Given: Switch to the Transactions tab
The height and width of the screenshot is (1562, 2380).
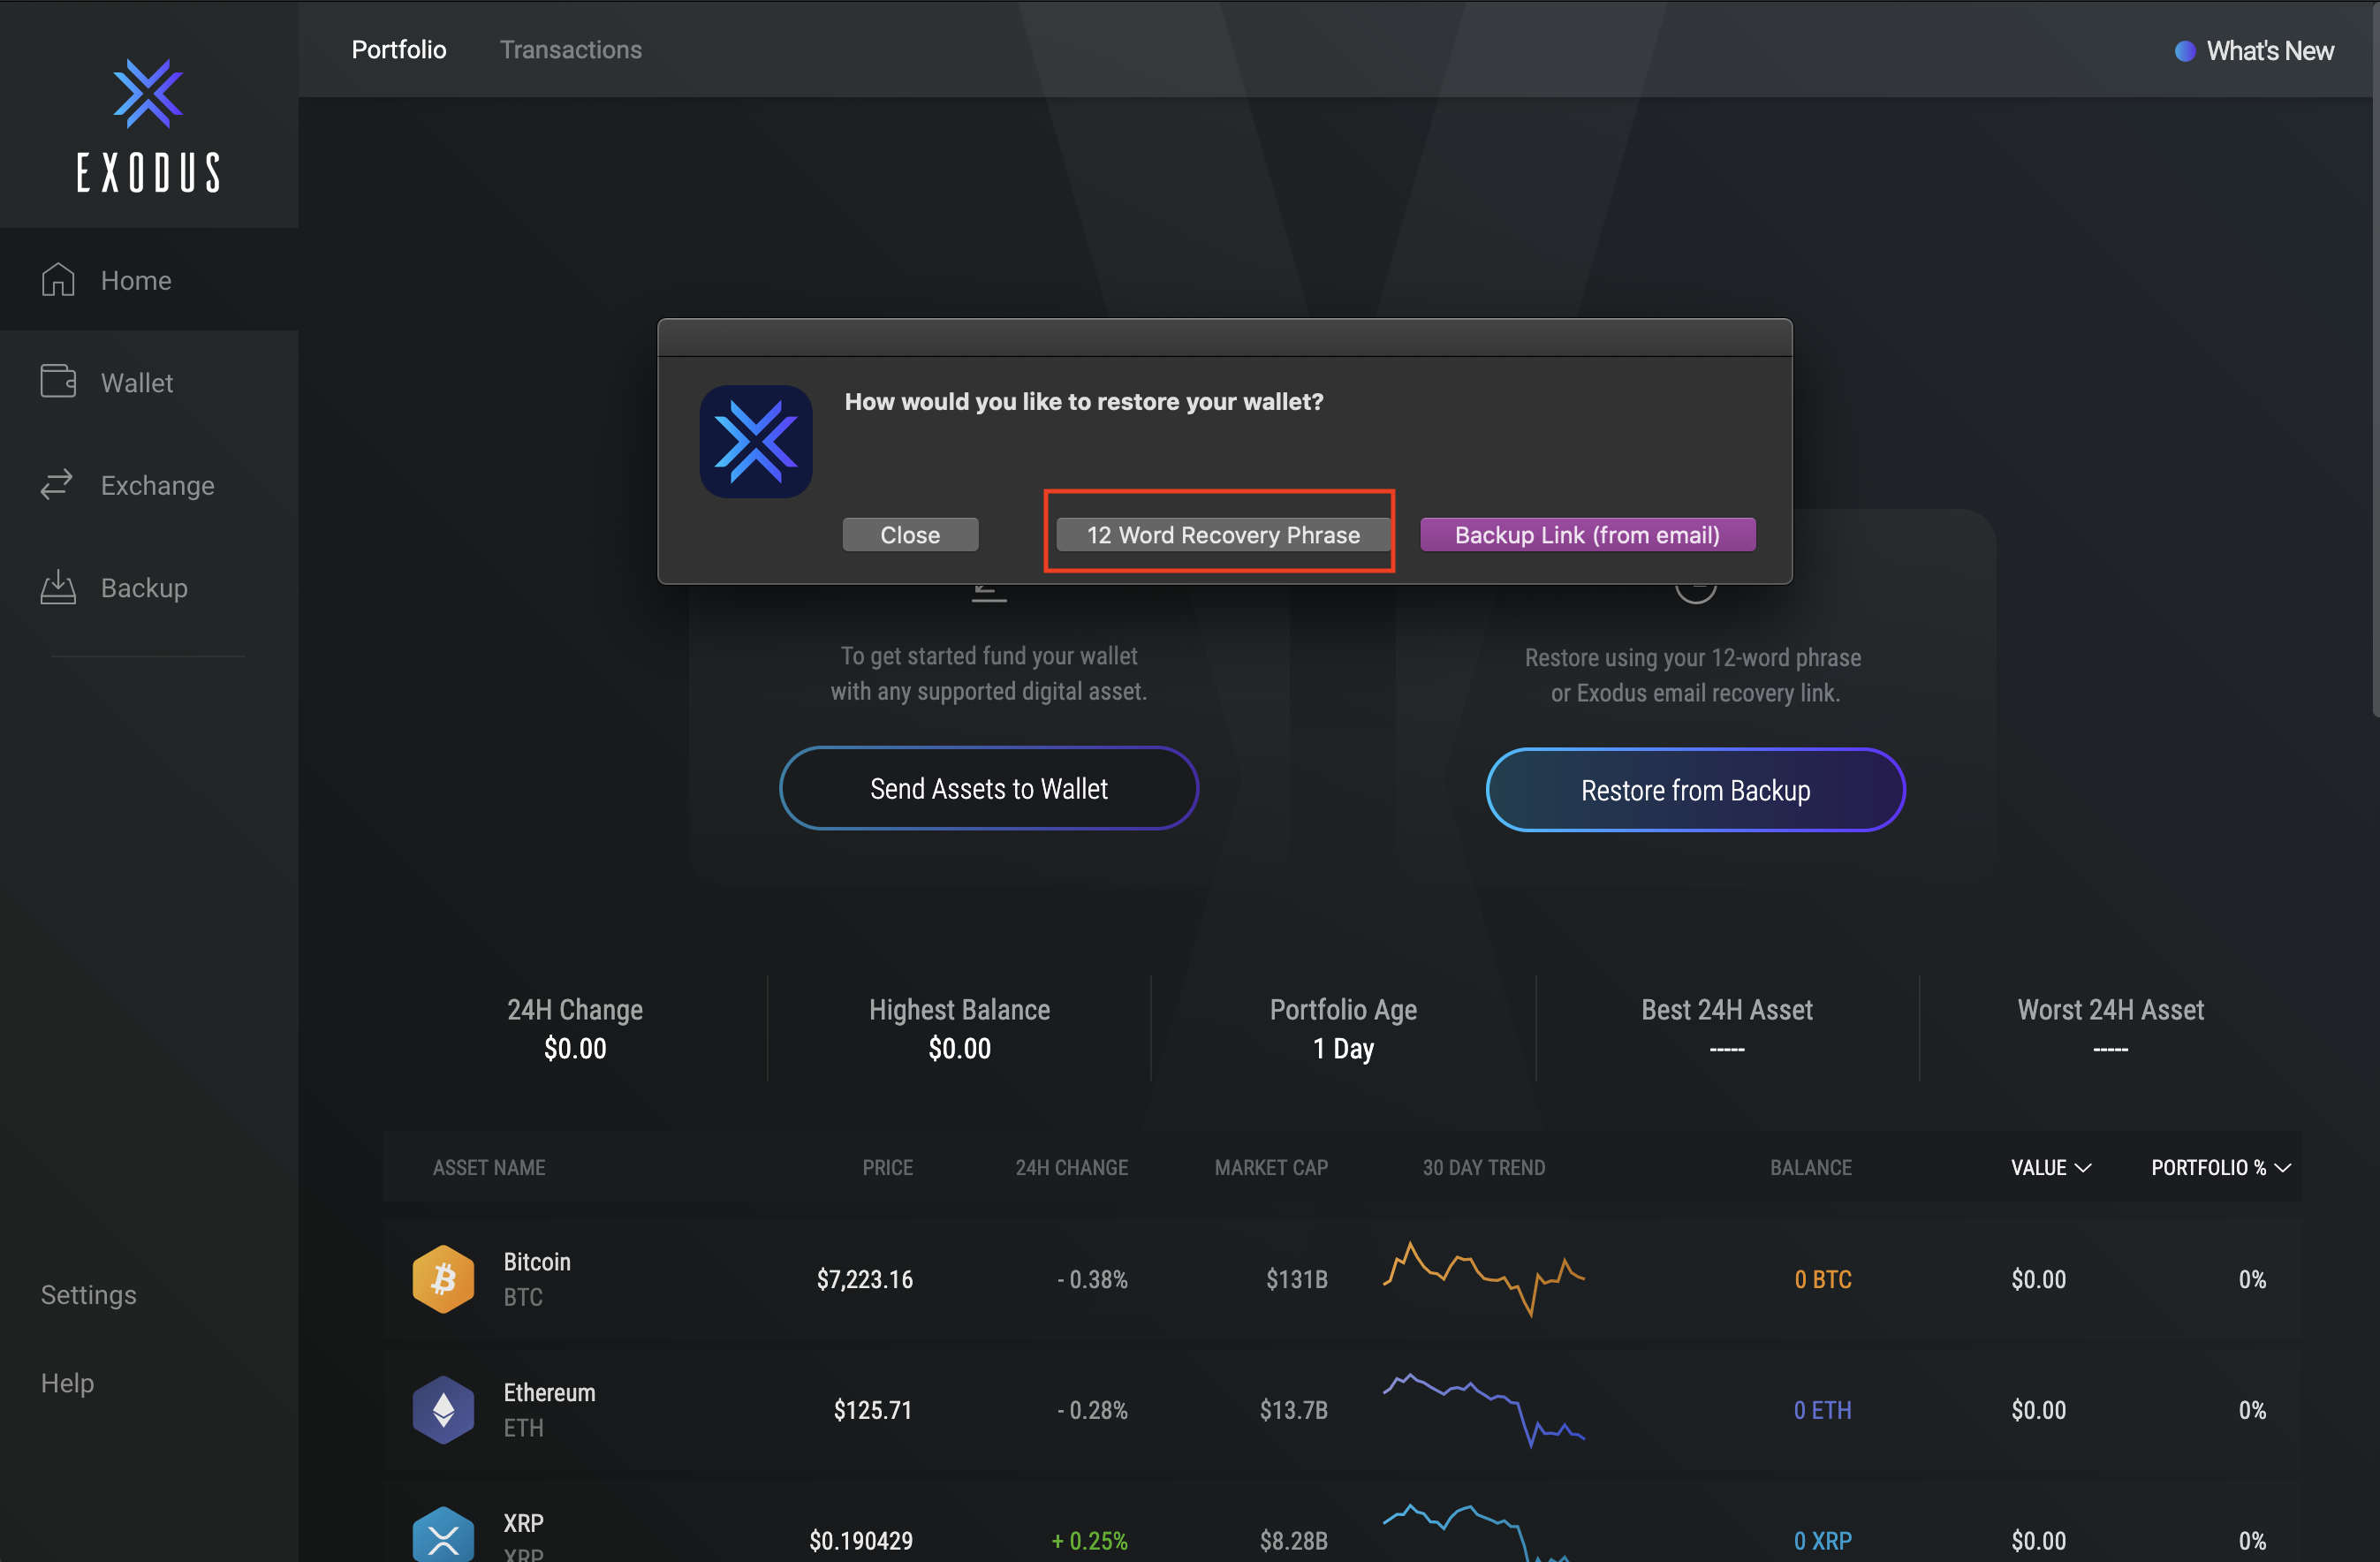Looking at the screenshot, I should click(571, 50).
